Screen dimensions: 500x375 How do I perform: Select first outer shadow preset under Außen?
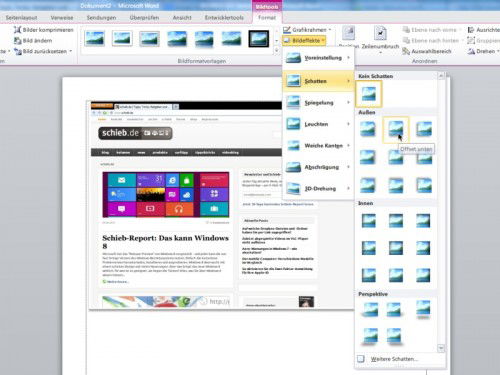[368, 129]
